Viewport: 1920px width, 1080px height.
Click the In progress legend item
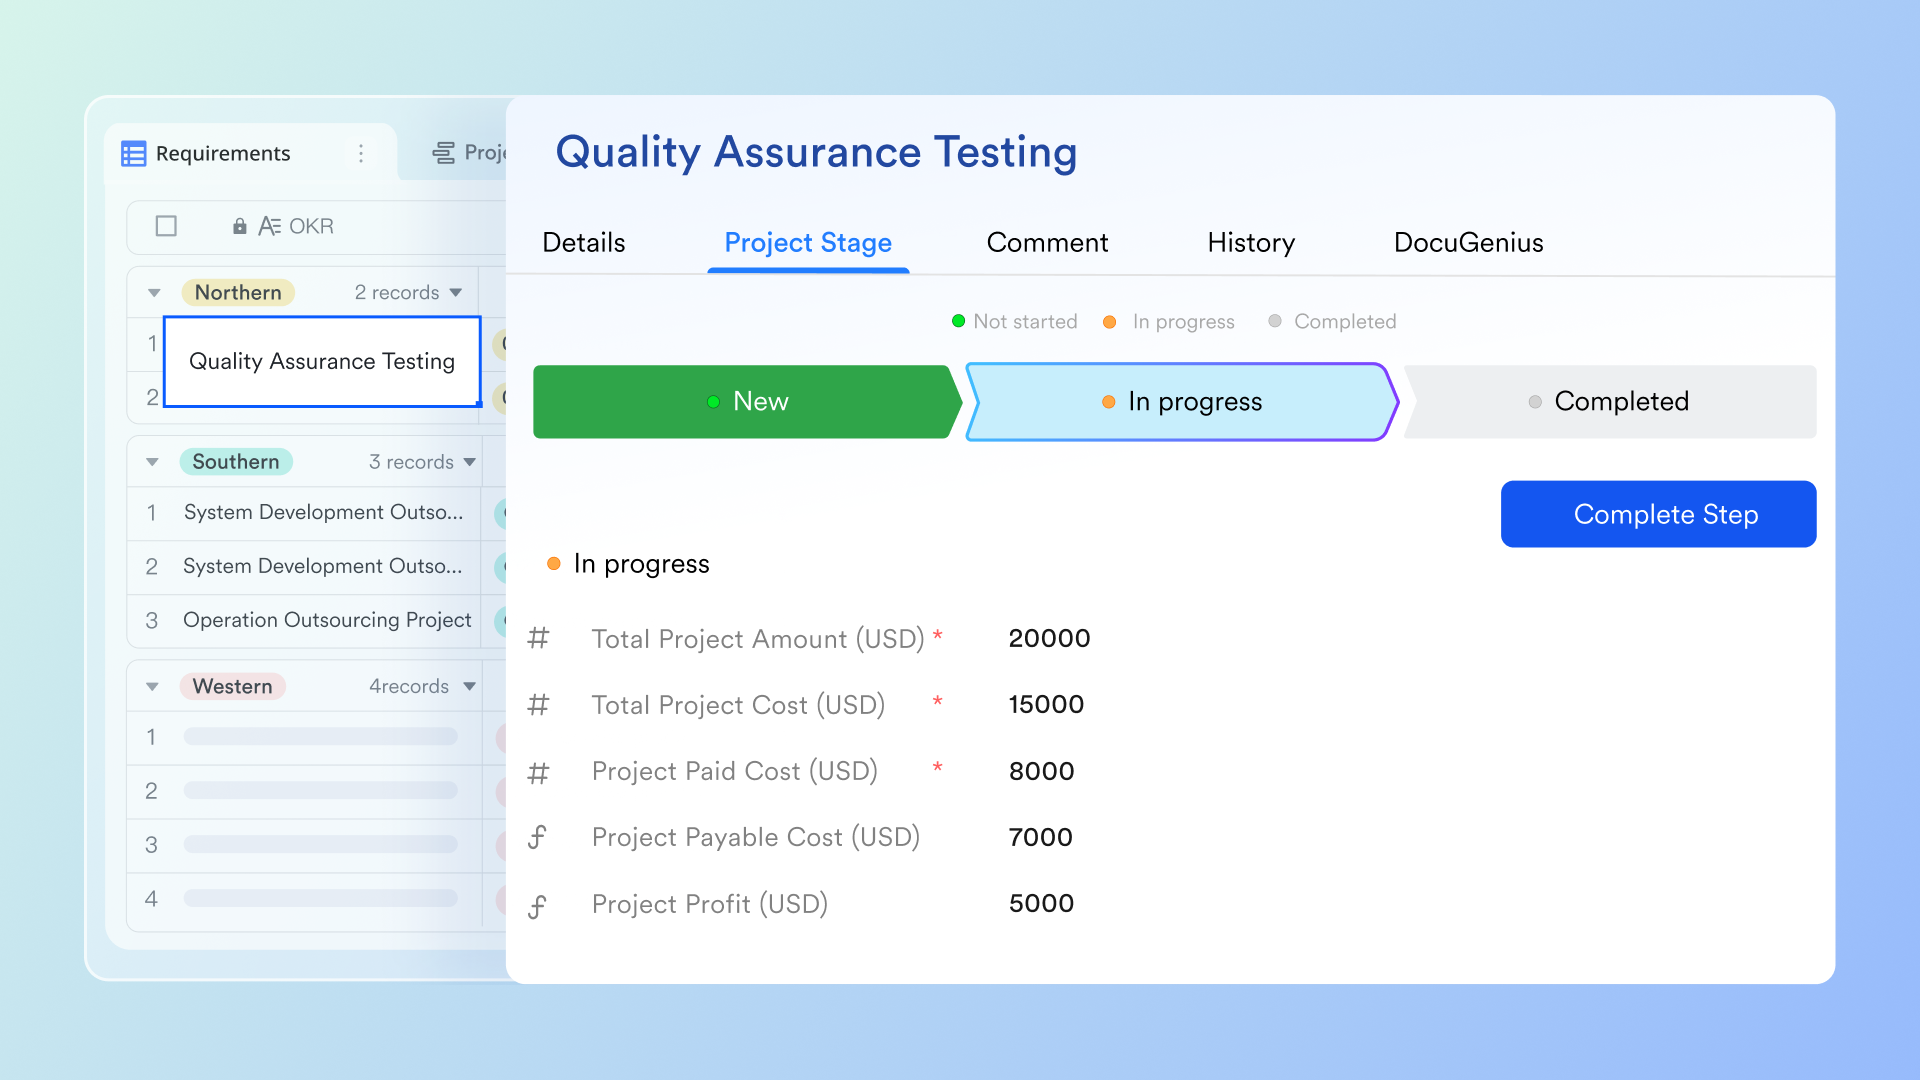(x=1169, y=322)
